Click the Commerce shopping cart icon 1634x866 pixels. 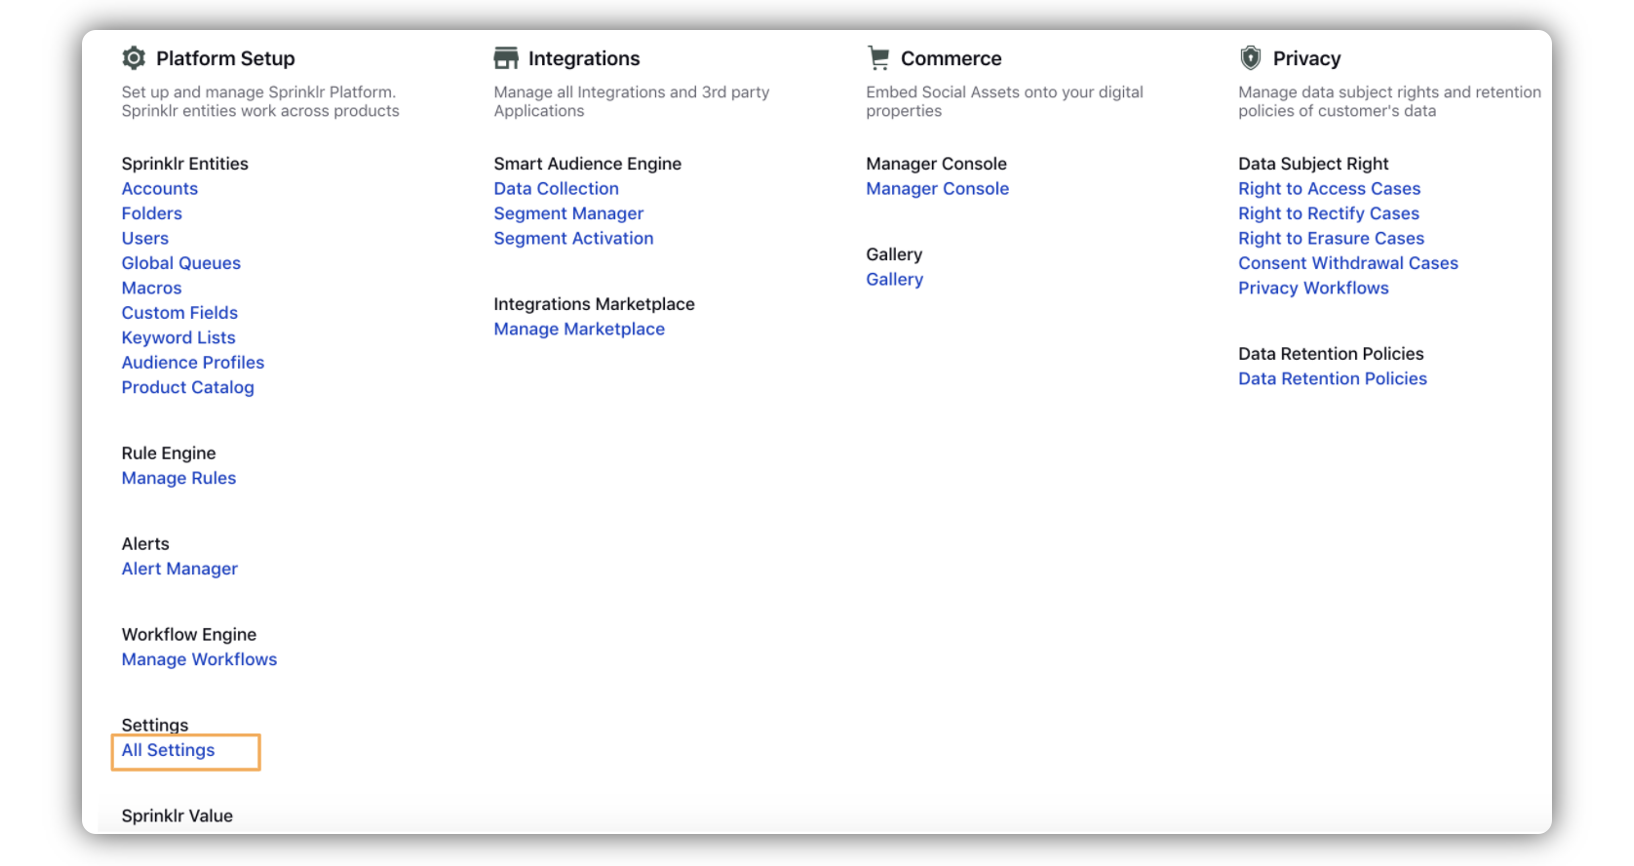[878, 58]
